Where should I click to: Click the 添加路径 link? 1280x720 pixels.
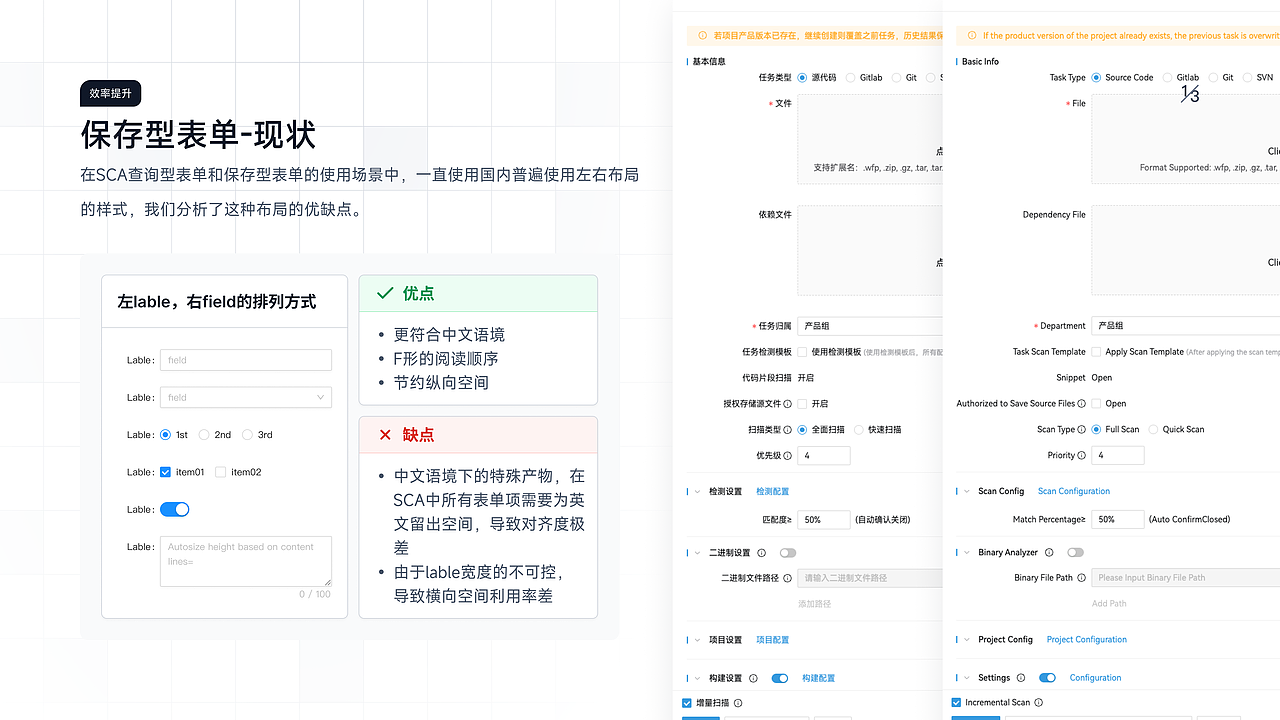coord(815,604)
